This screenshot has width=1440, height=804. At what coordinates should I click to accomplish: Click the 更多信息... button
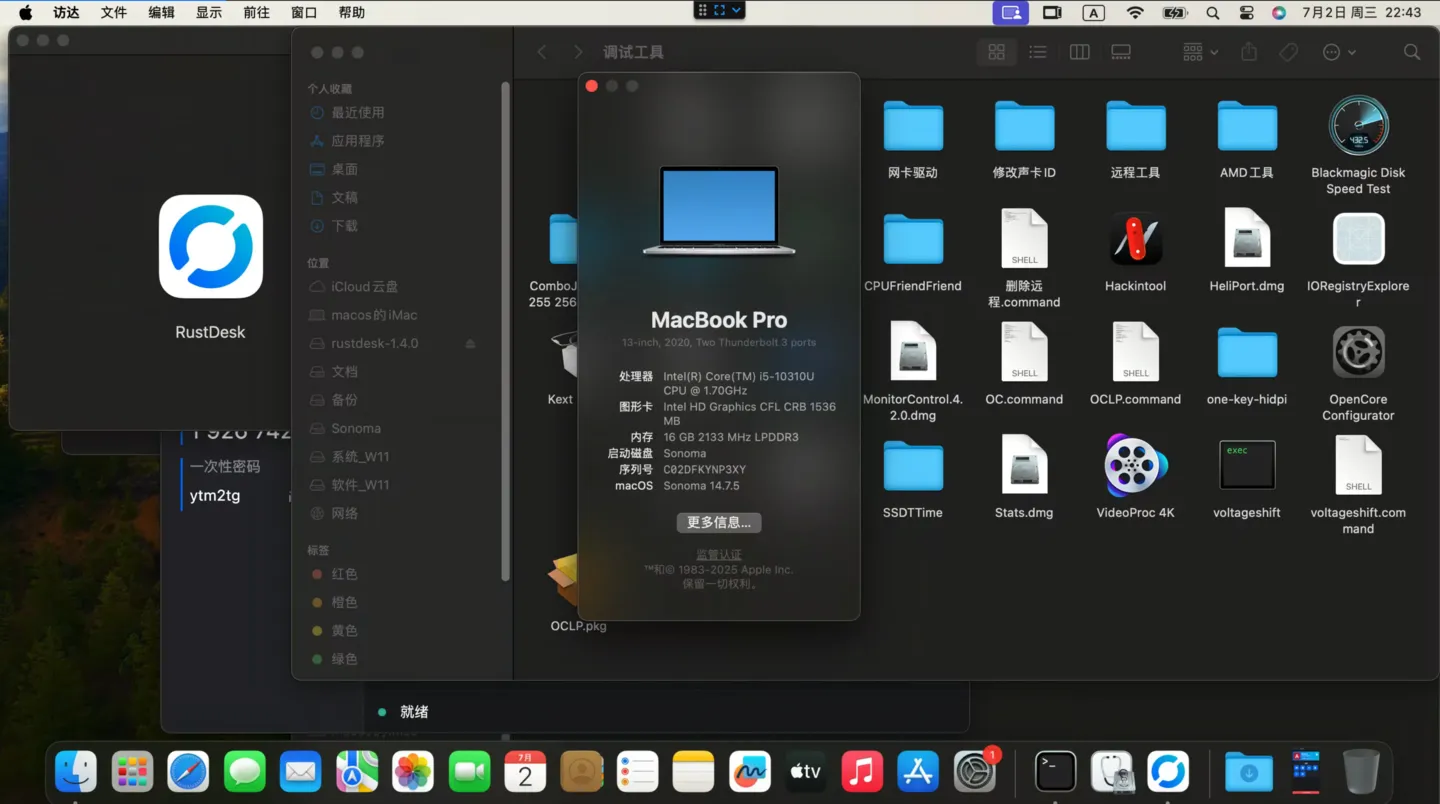[x=718, y=522]
